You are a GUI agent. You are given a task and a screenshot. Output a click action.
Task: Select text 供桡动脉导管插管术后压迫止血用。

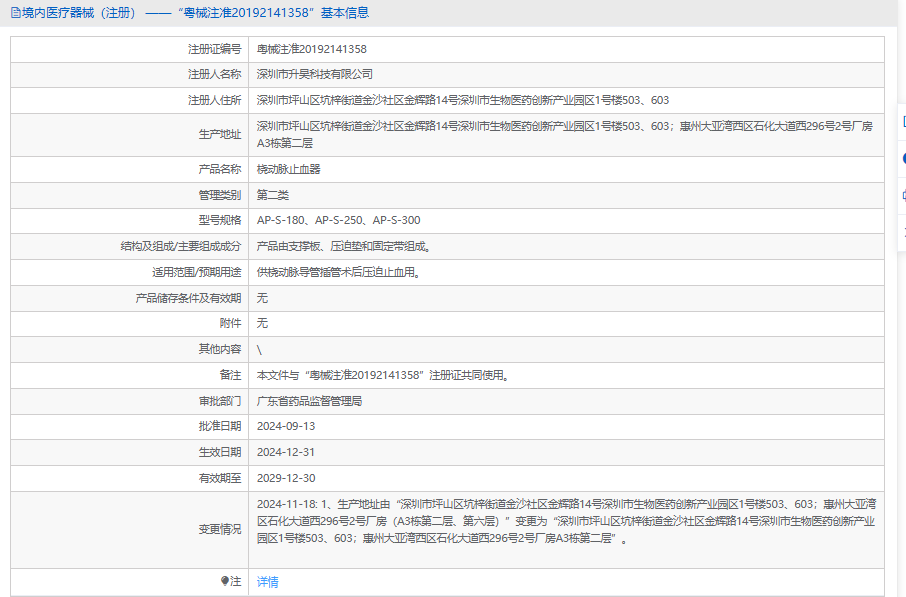[x=340, y=272]
